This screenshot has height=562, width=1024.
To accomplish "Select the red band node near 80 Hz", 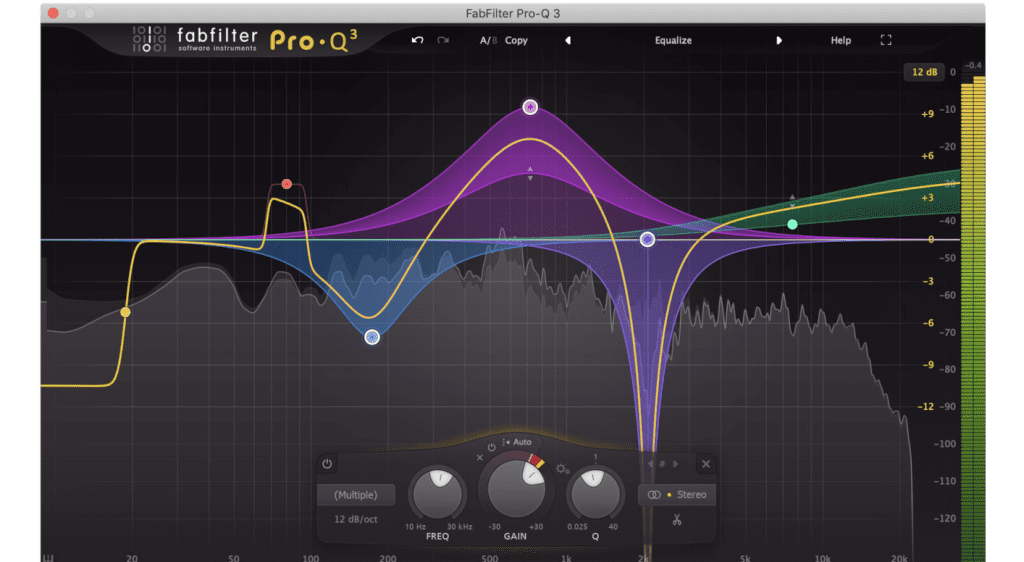I will coord(287,184).
